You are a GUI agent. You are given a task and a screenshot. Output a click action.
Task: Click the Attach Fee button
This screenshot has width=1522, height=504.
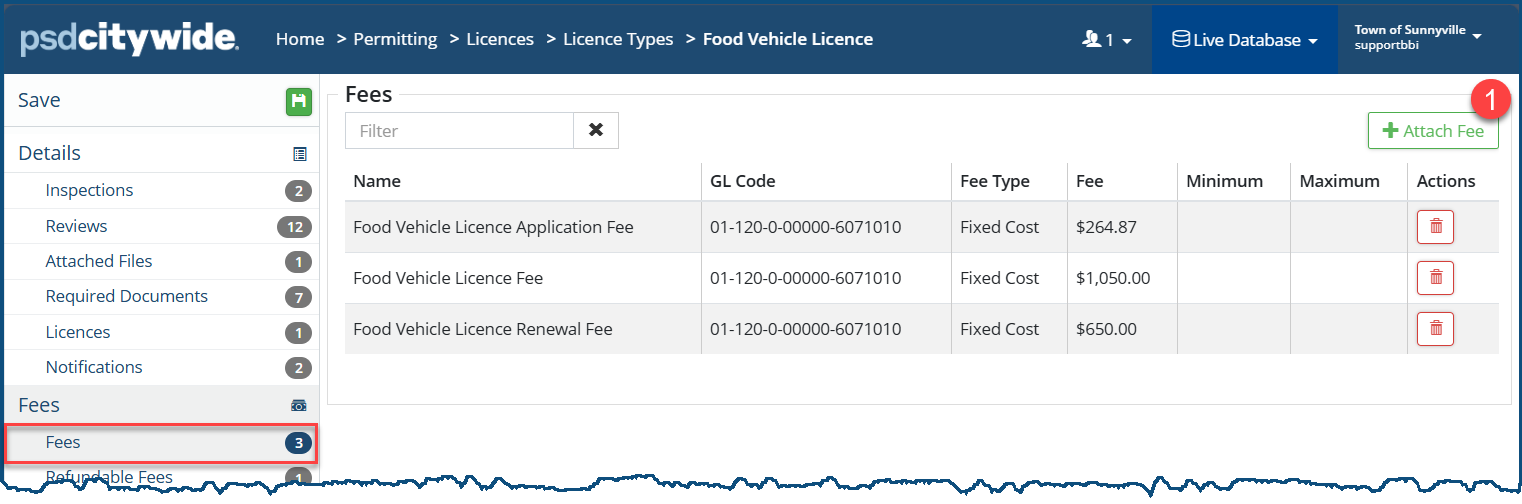pos(1432,131)
